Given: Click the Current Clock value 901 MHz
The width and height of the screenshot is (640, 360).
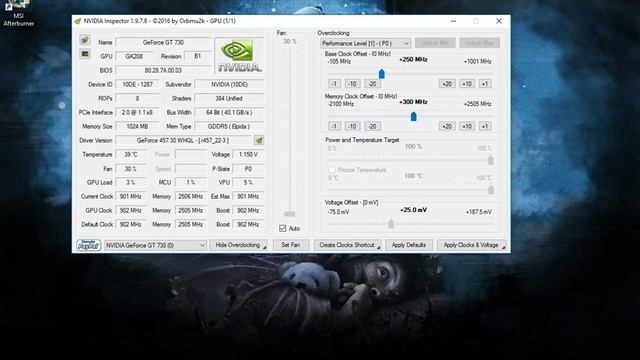Looking at the screenshot, I should click(131, 196).
